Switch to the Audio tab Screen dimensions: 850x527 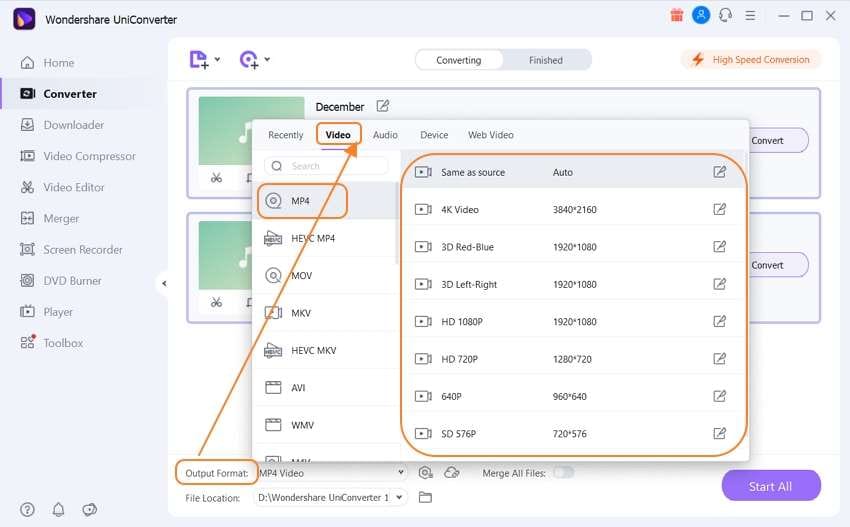[385, 135]
